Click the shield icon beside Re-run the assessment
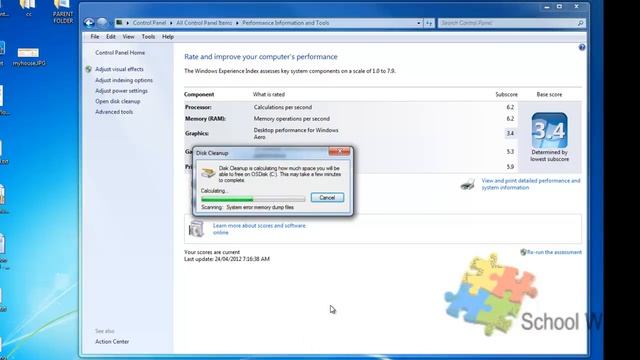640x360 pixels. pos(523,252)
